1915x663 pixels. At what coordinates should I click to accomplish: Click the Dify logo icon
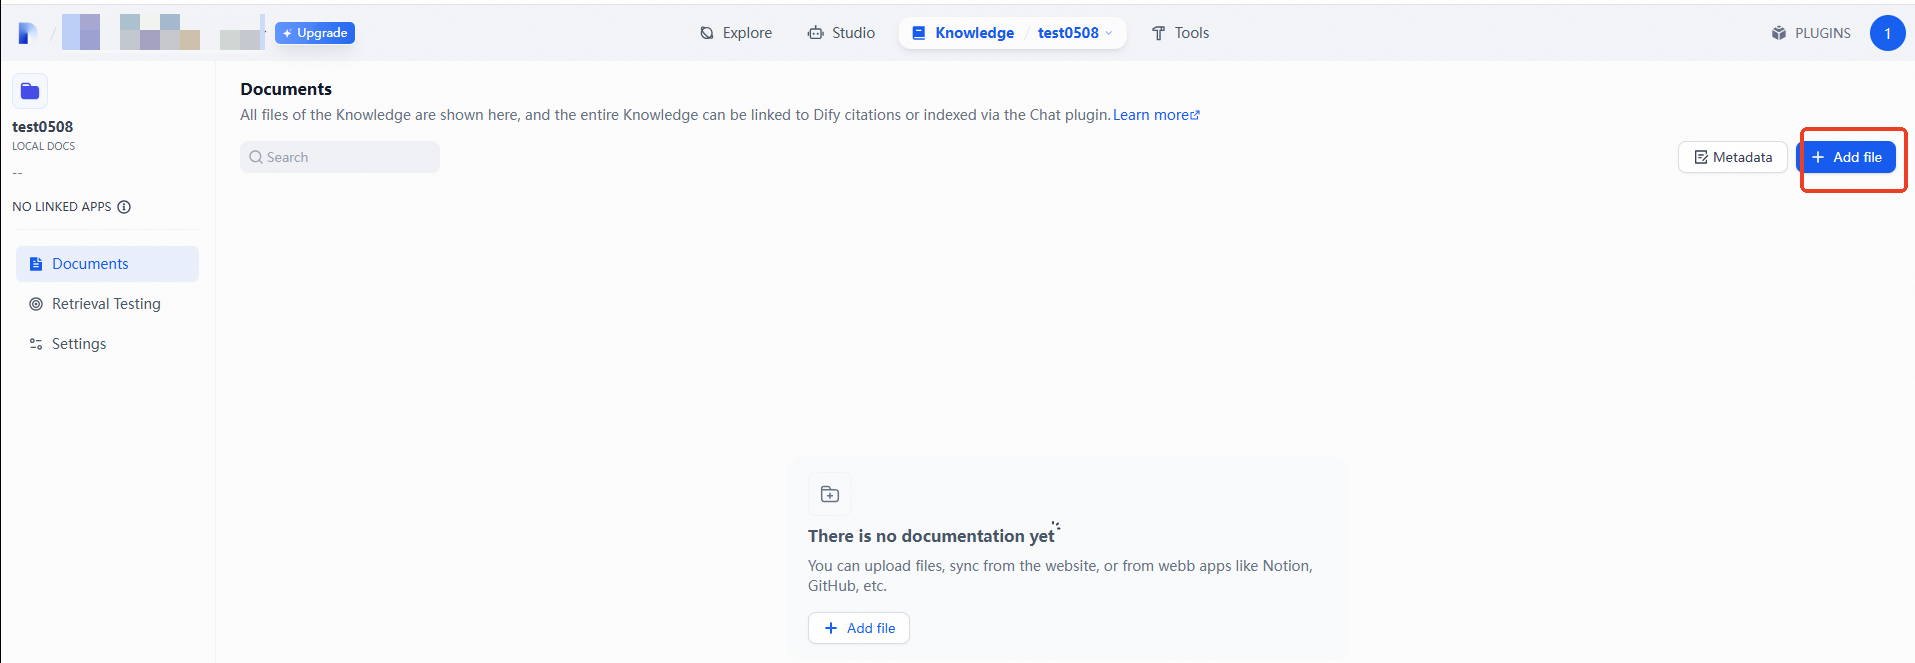click(x=28, y=33)
